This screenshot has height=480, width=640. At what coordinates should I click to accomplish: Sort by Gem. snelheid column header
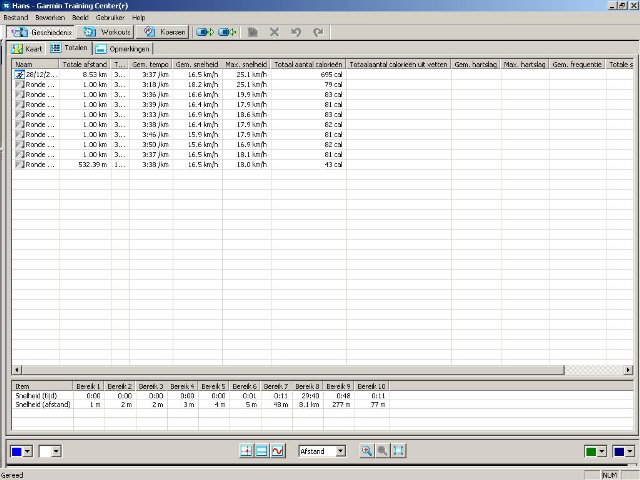[x=197, y=64]
